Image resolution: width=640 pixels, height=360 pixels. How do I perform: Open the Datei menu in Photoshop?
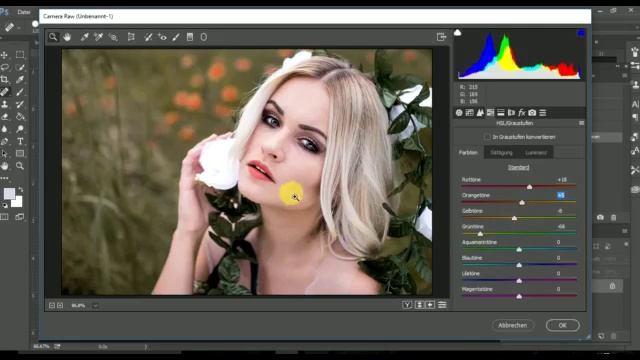[24, 12]
